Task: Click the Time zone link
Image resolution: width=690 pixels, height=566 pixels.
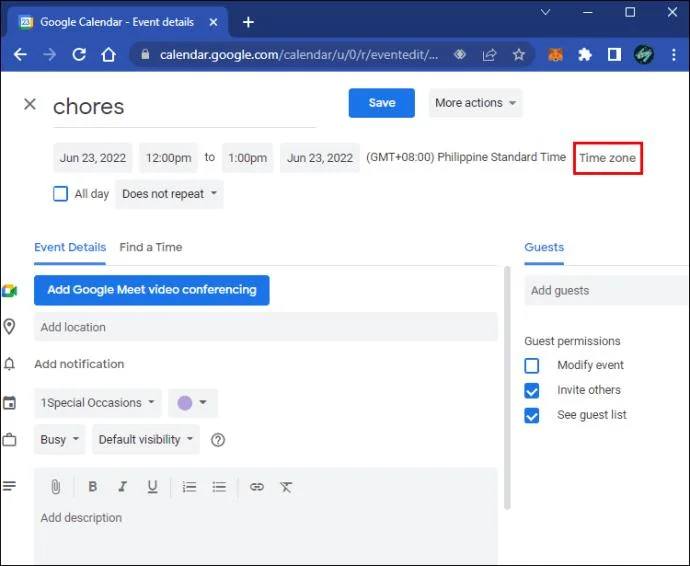Action: pyautogui.click(x=607, y=158)
